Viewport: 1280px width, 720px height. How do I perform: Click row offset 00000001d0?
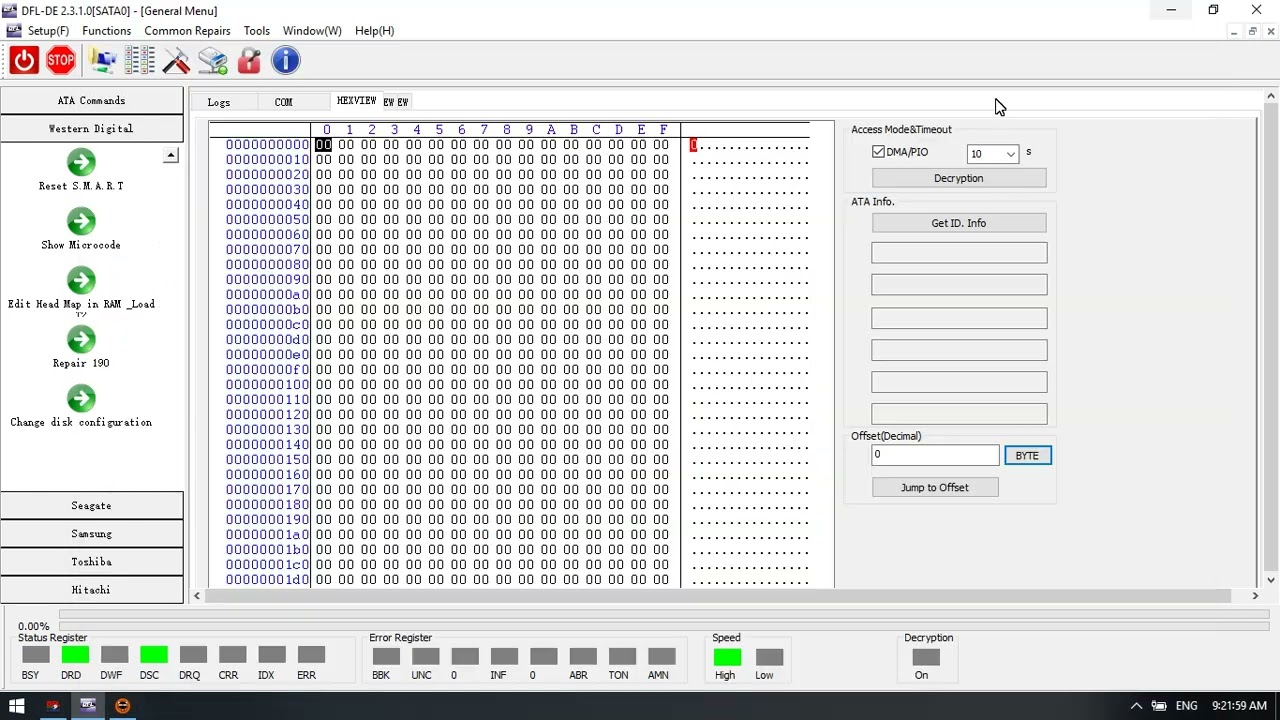point(267,580)
